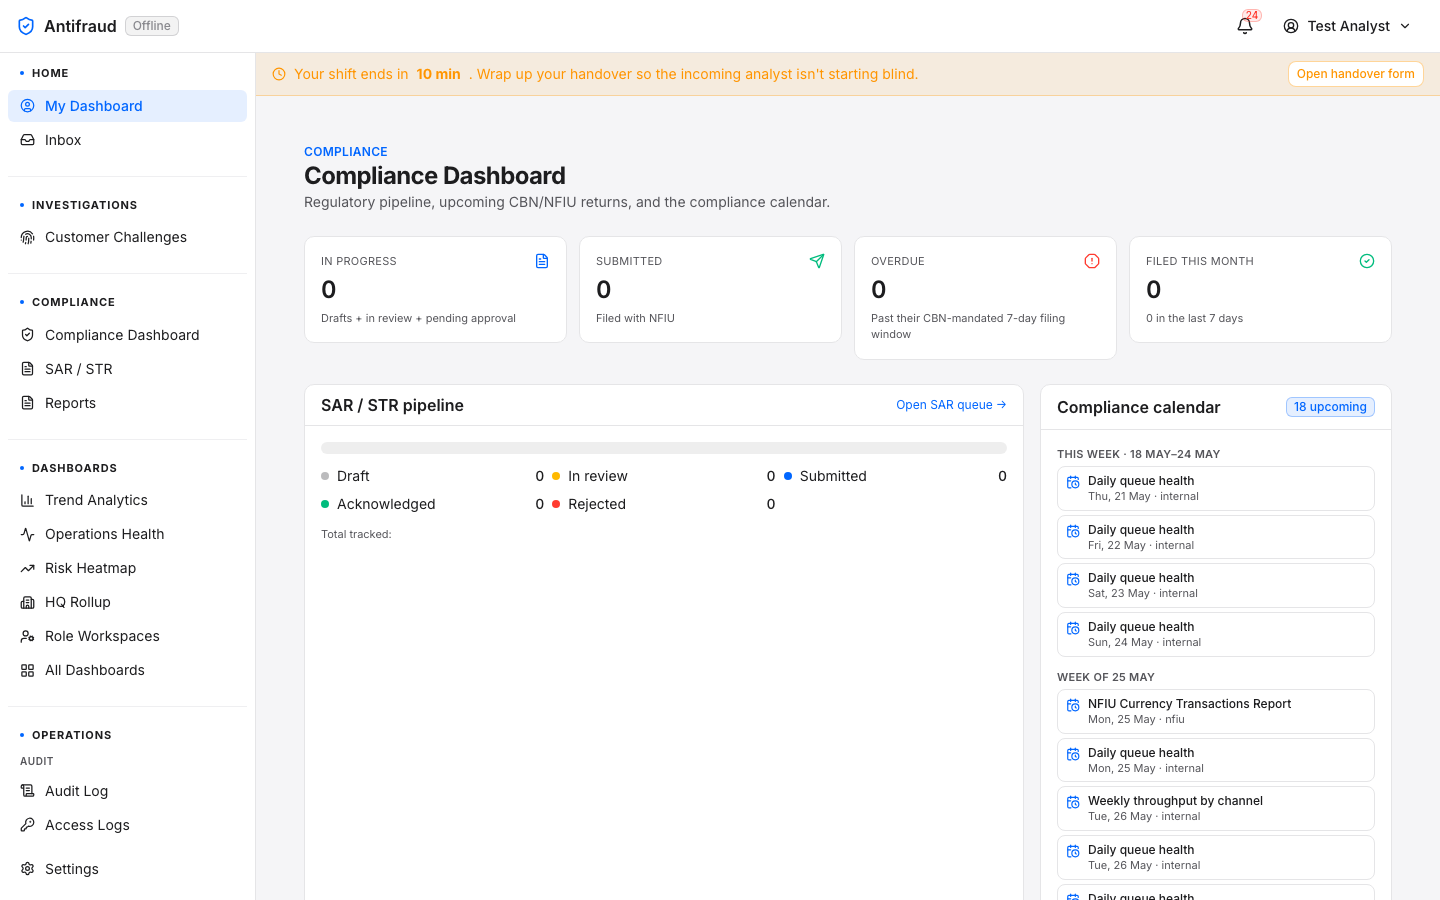1440x900 pixels.
Task: Click the Overdue summary card text
Action: 968,326
